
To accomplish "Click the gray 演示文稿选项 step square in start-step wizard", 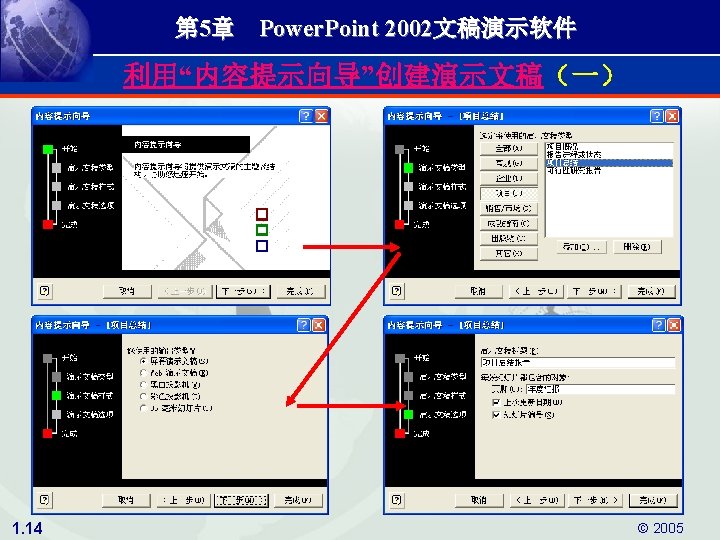I will coord(56,205).
